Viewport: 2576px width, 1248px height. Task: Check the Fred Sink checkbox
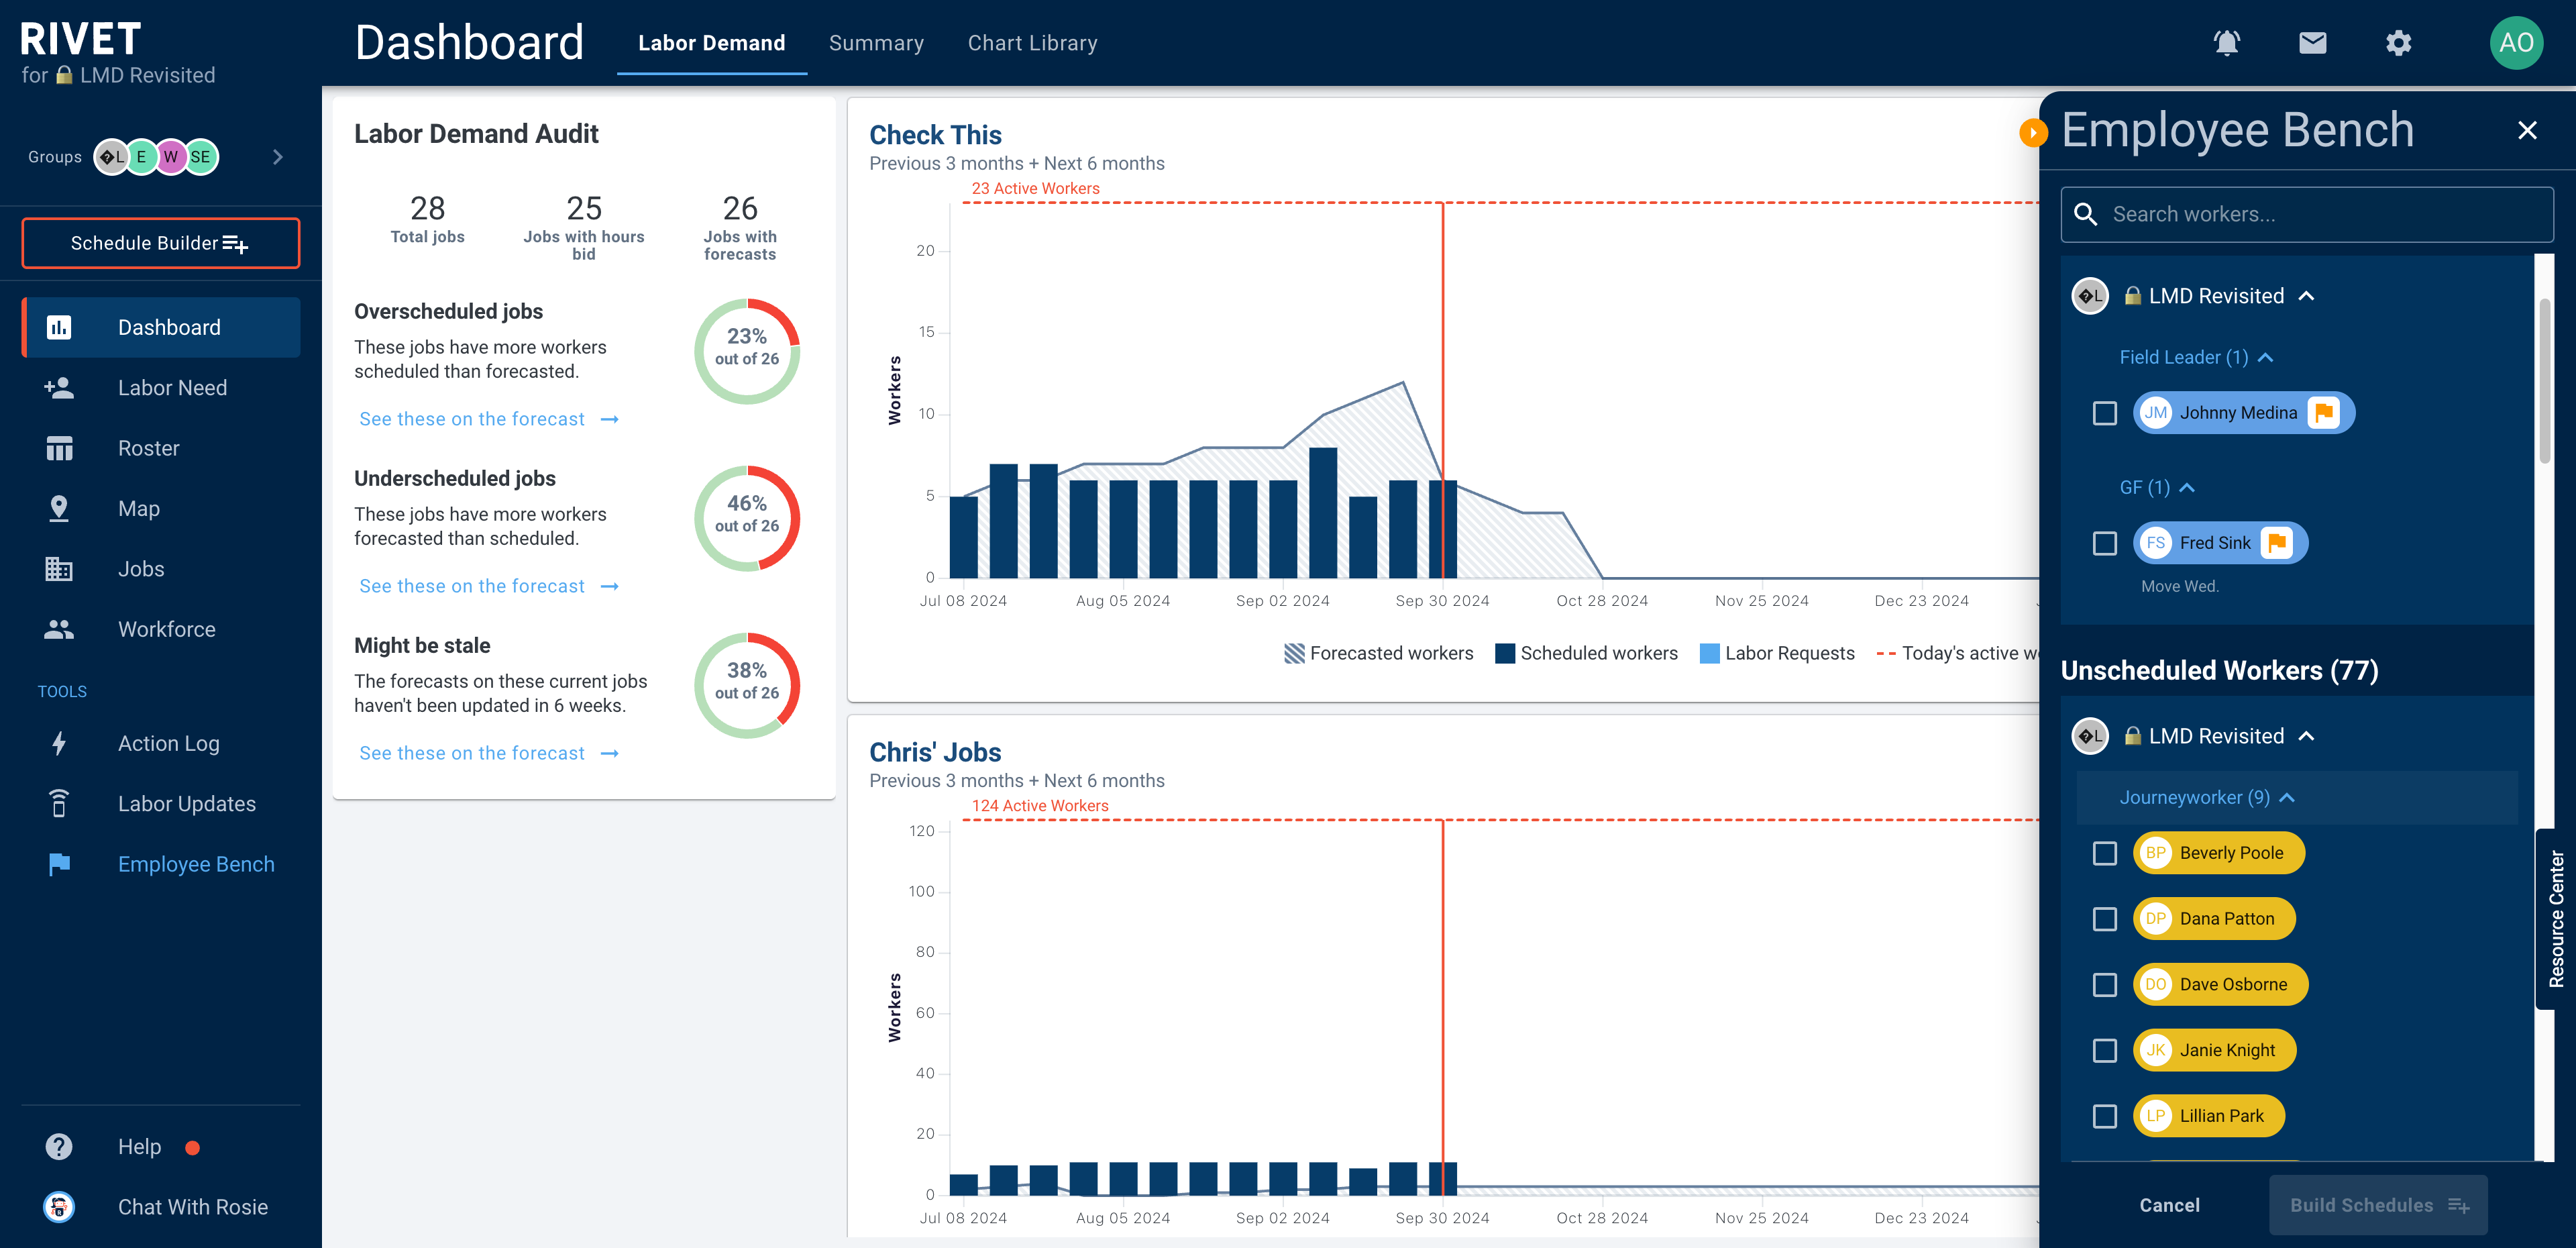pyautogui.click(x=2104, y=543)
